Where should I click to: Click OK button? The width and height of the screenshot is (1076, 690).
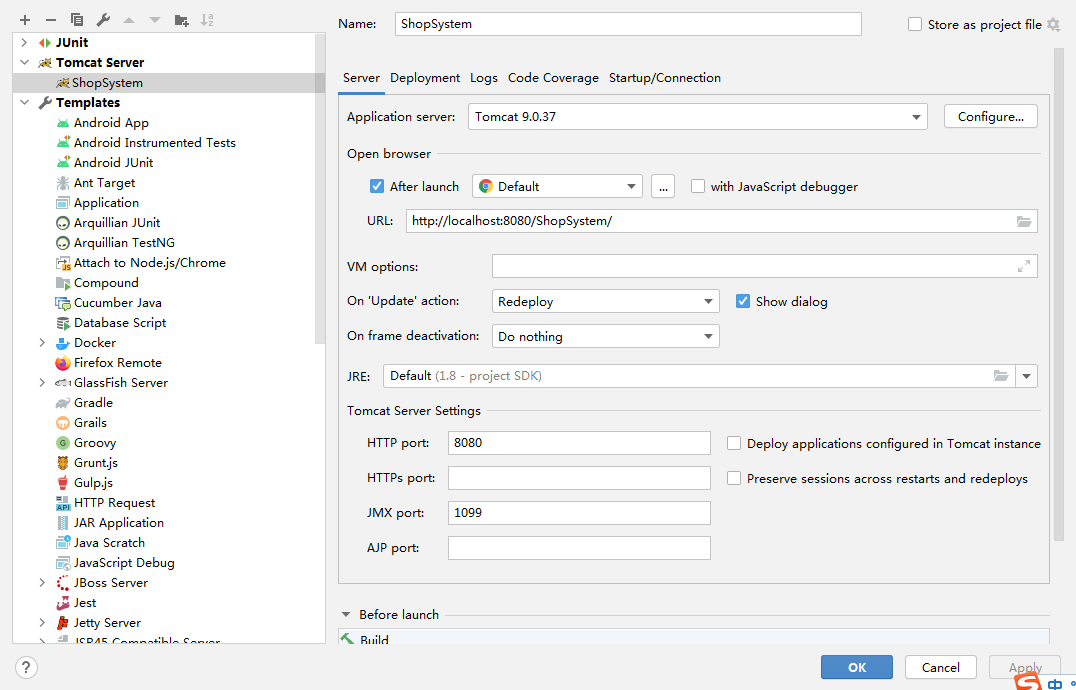tap(857, 667)
